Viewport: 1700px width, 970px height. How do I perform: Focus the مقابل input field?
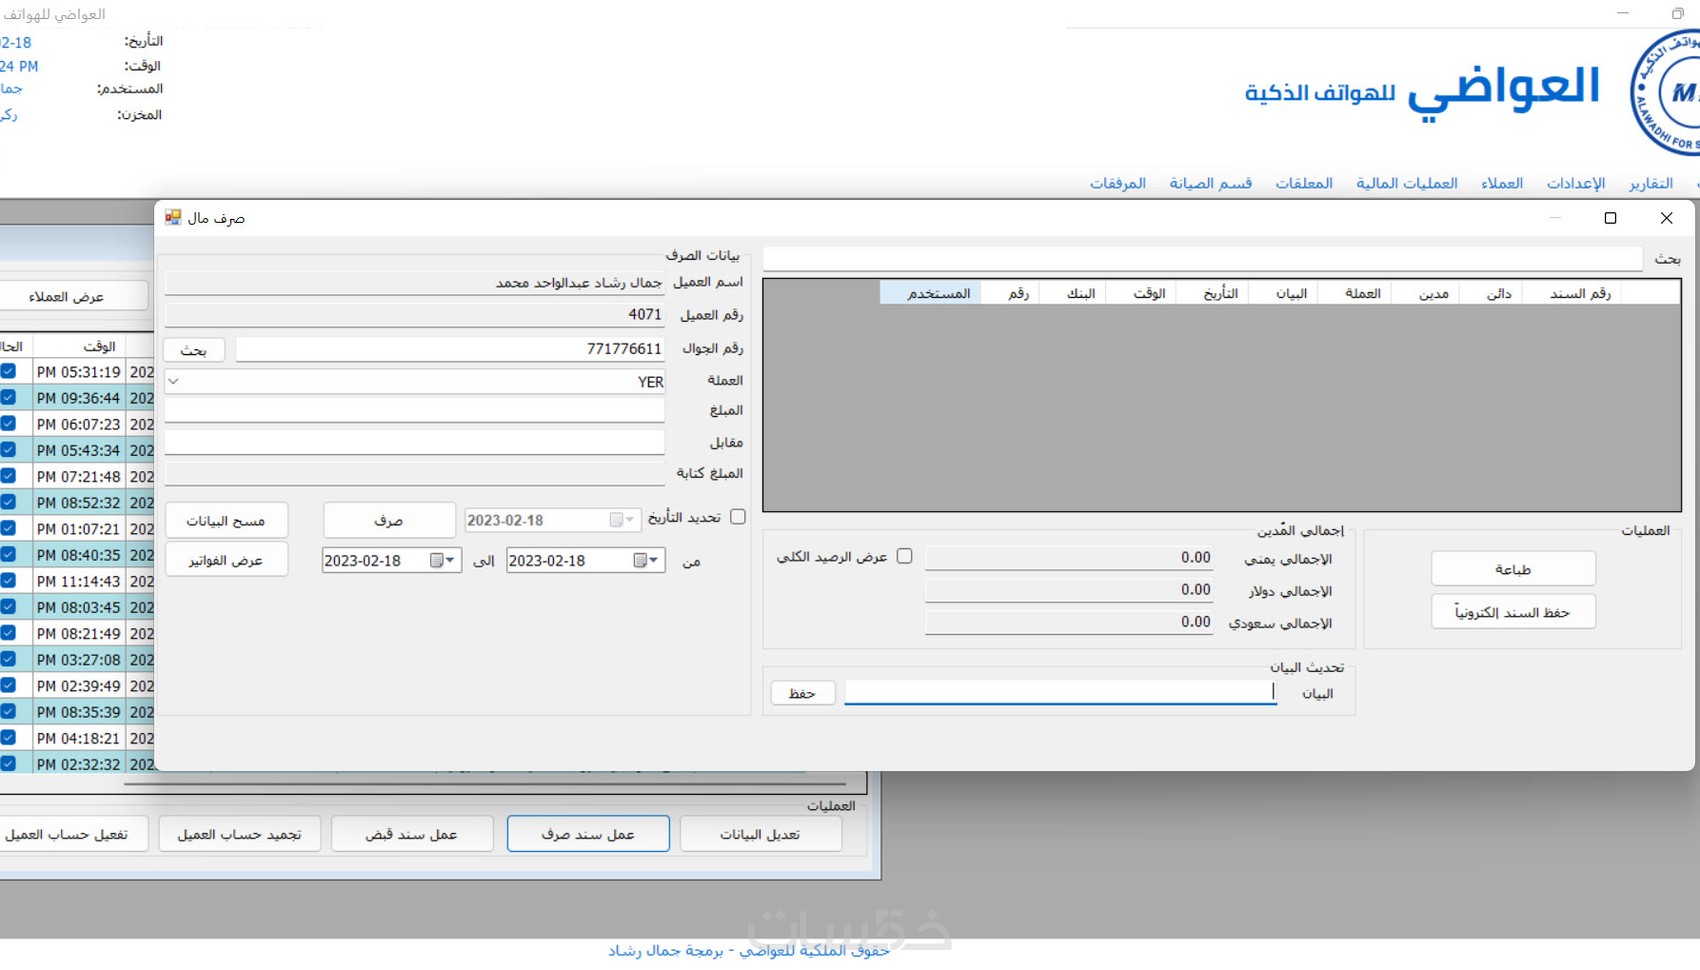[414, 442]
